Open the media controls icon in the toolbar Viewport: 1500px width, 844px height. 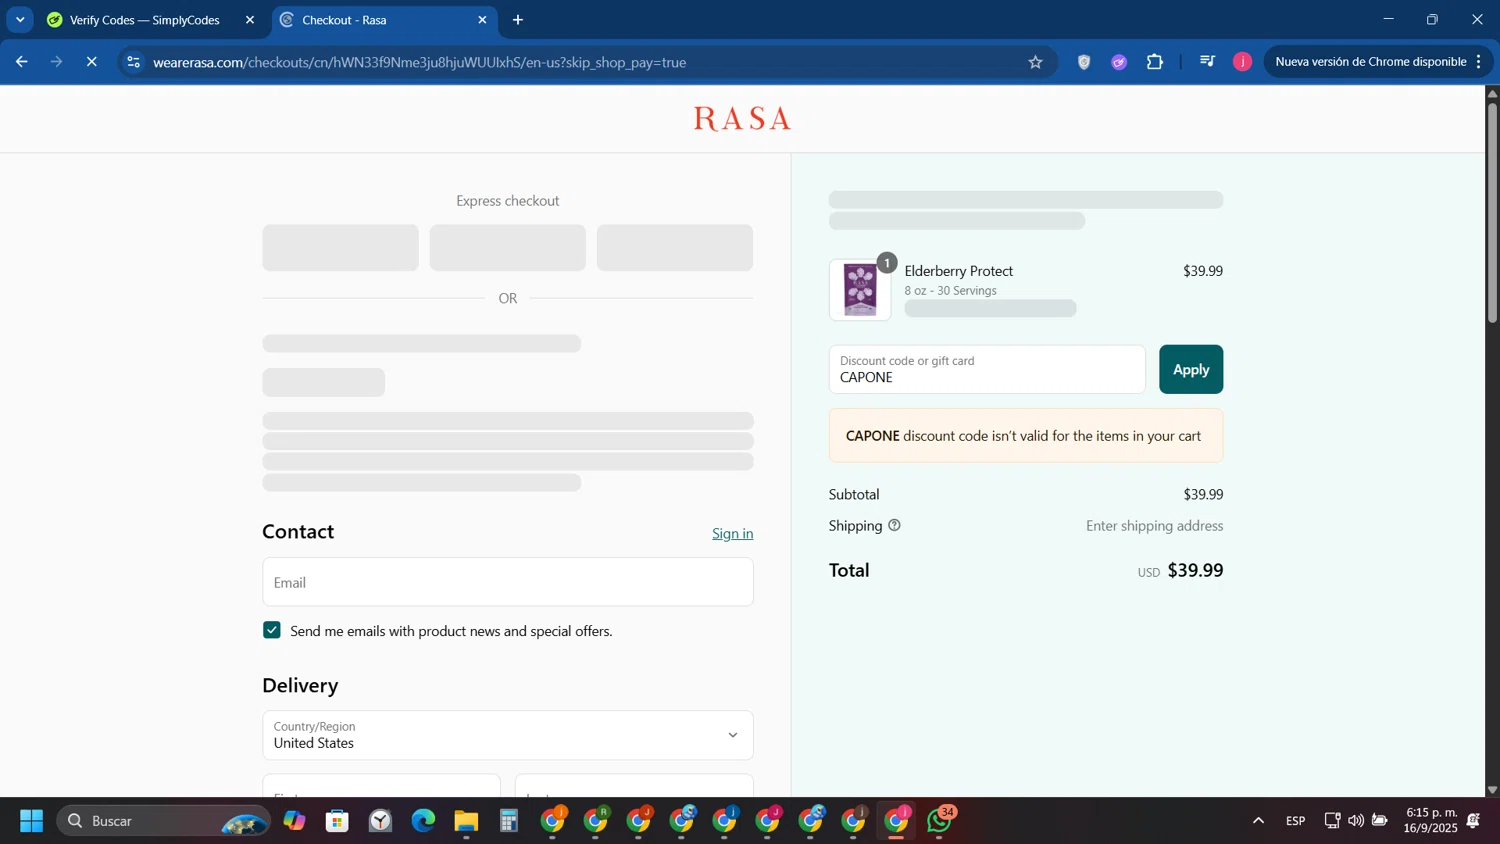(x=1207, y=62)
